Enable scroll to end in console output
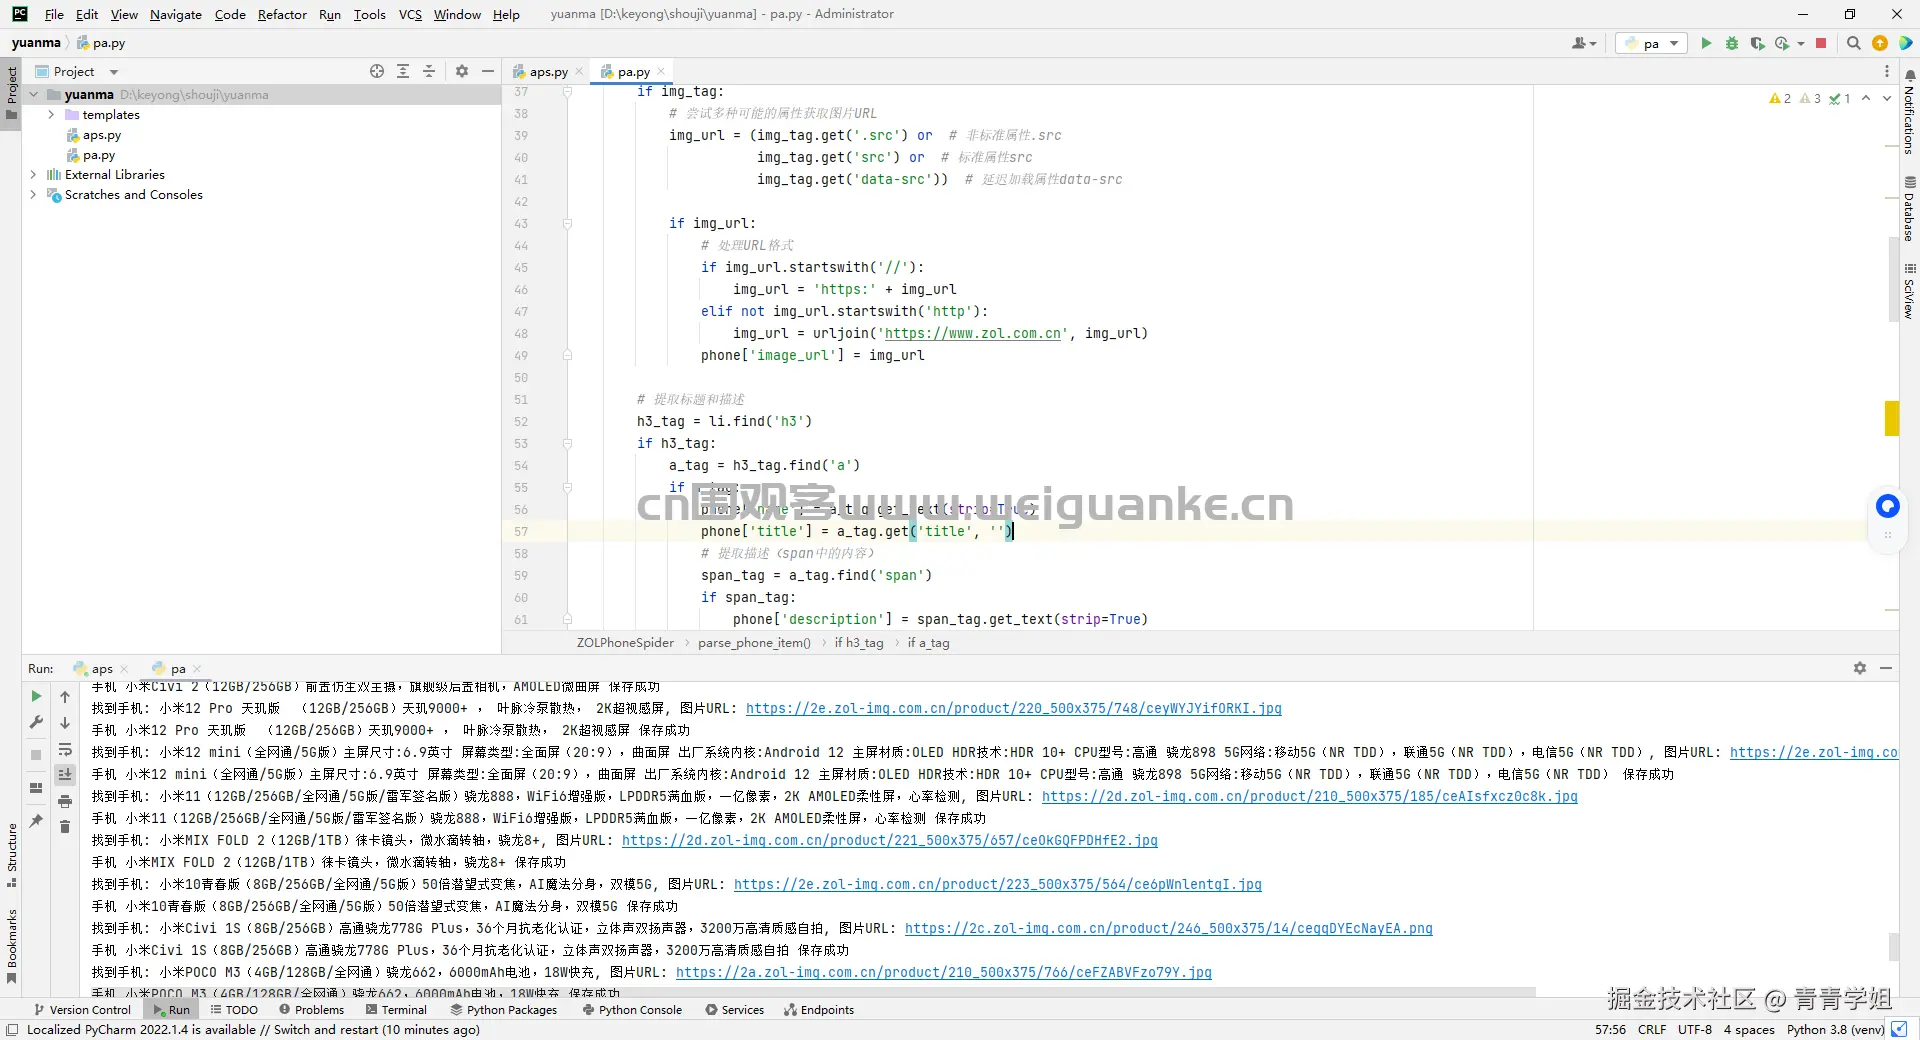Viewport: 1920px width, 1040px height. tap(65, 775)
